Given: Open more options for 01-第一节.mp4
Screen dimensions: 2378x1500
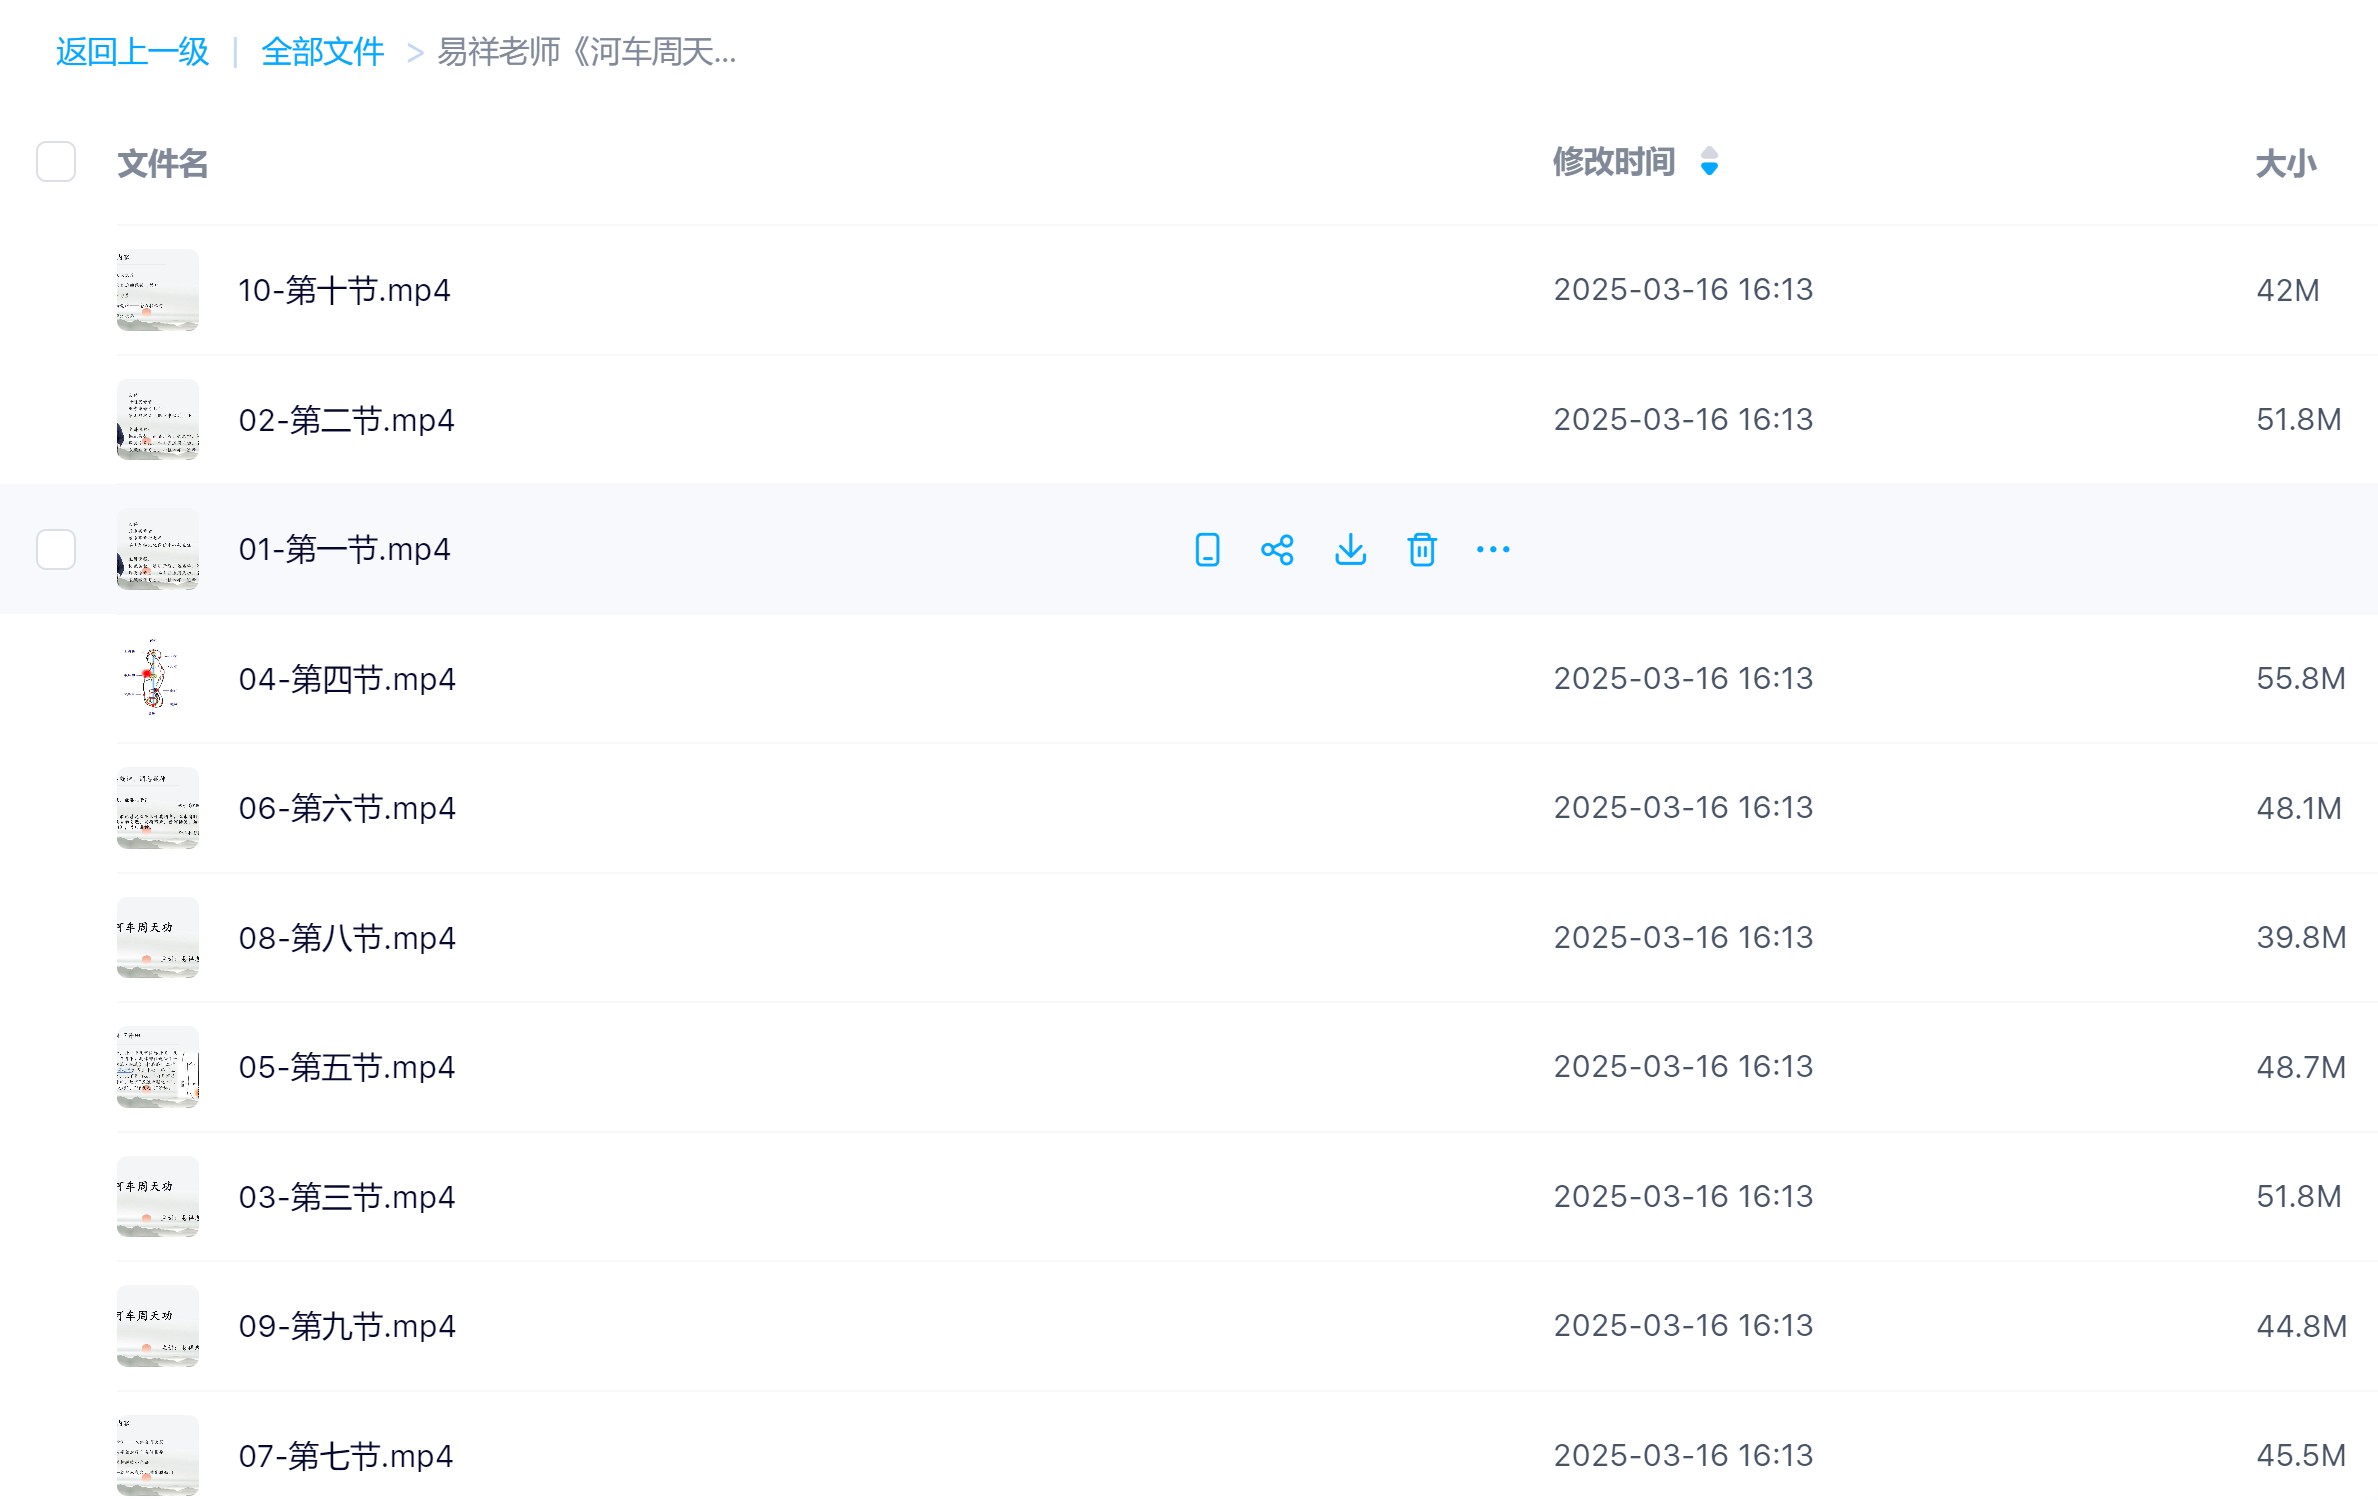Looking at the screenshot, I should coord(1492,549).
